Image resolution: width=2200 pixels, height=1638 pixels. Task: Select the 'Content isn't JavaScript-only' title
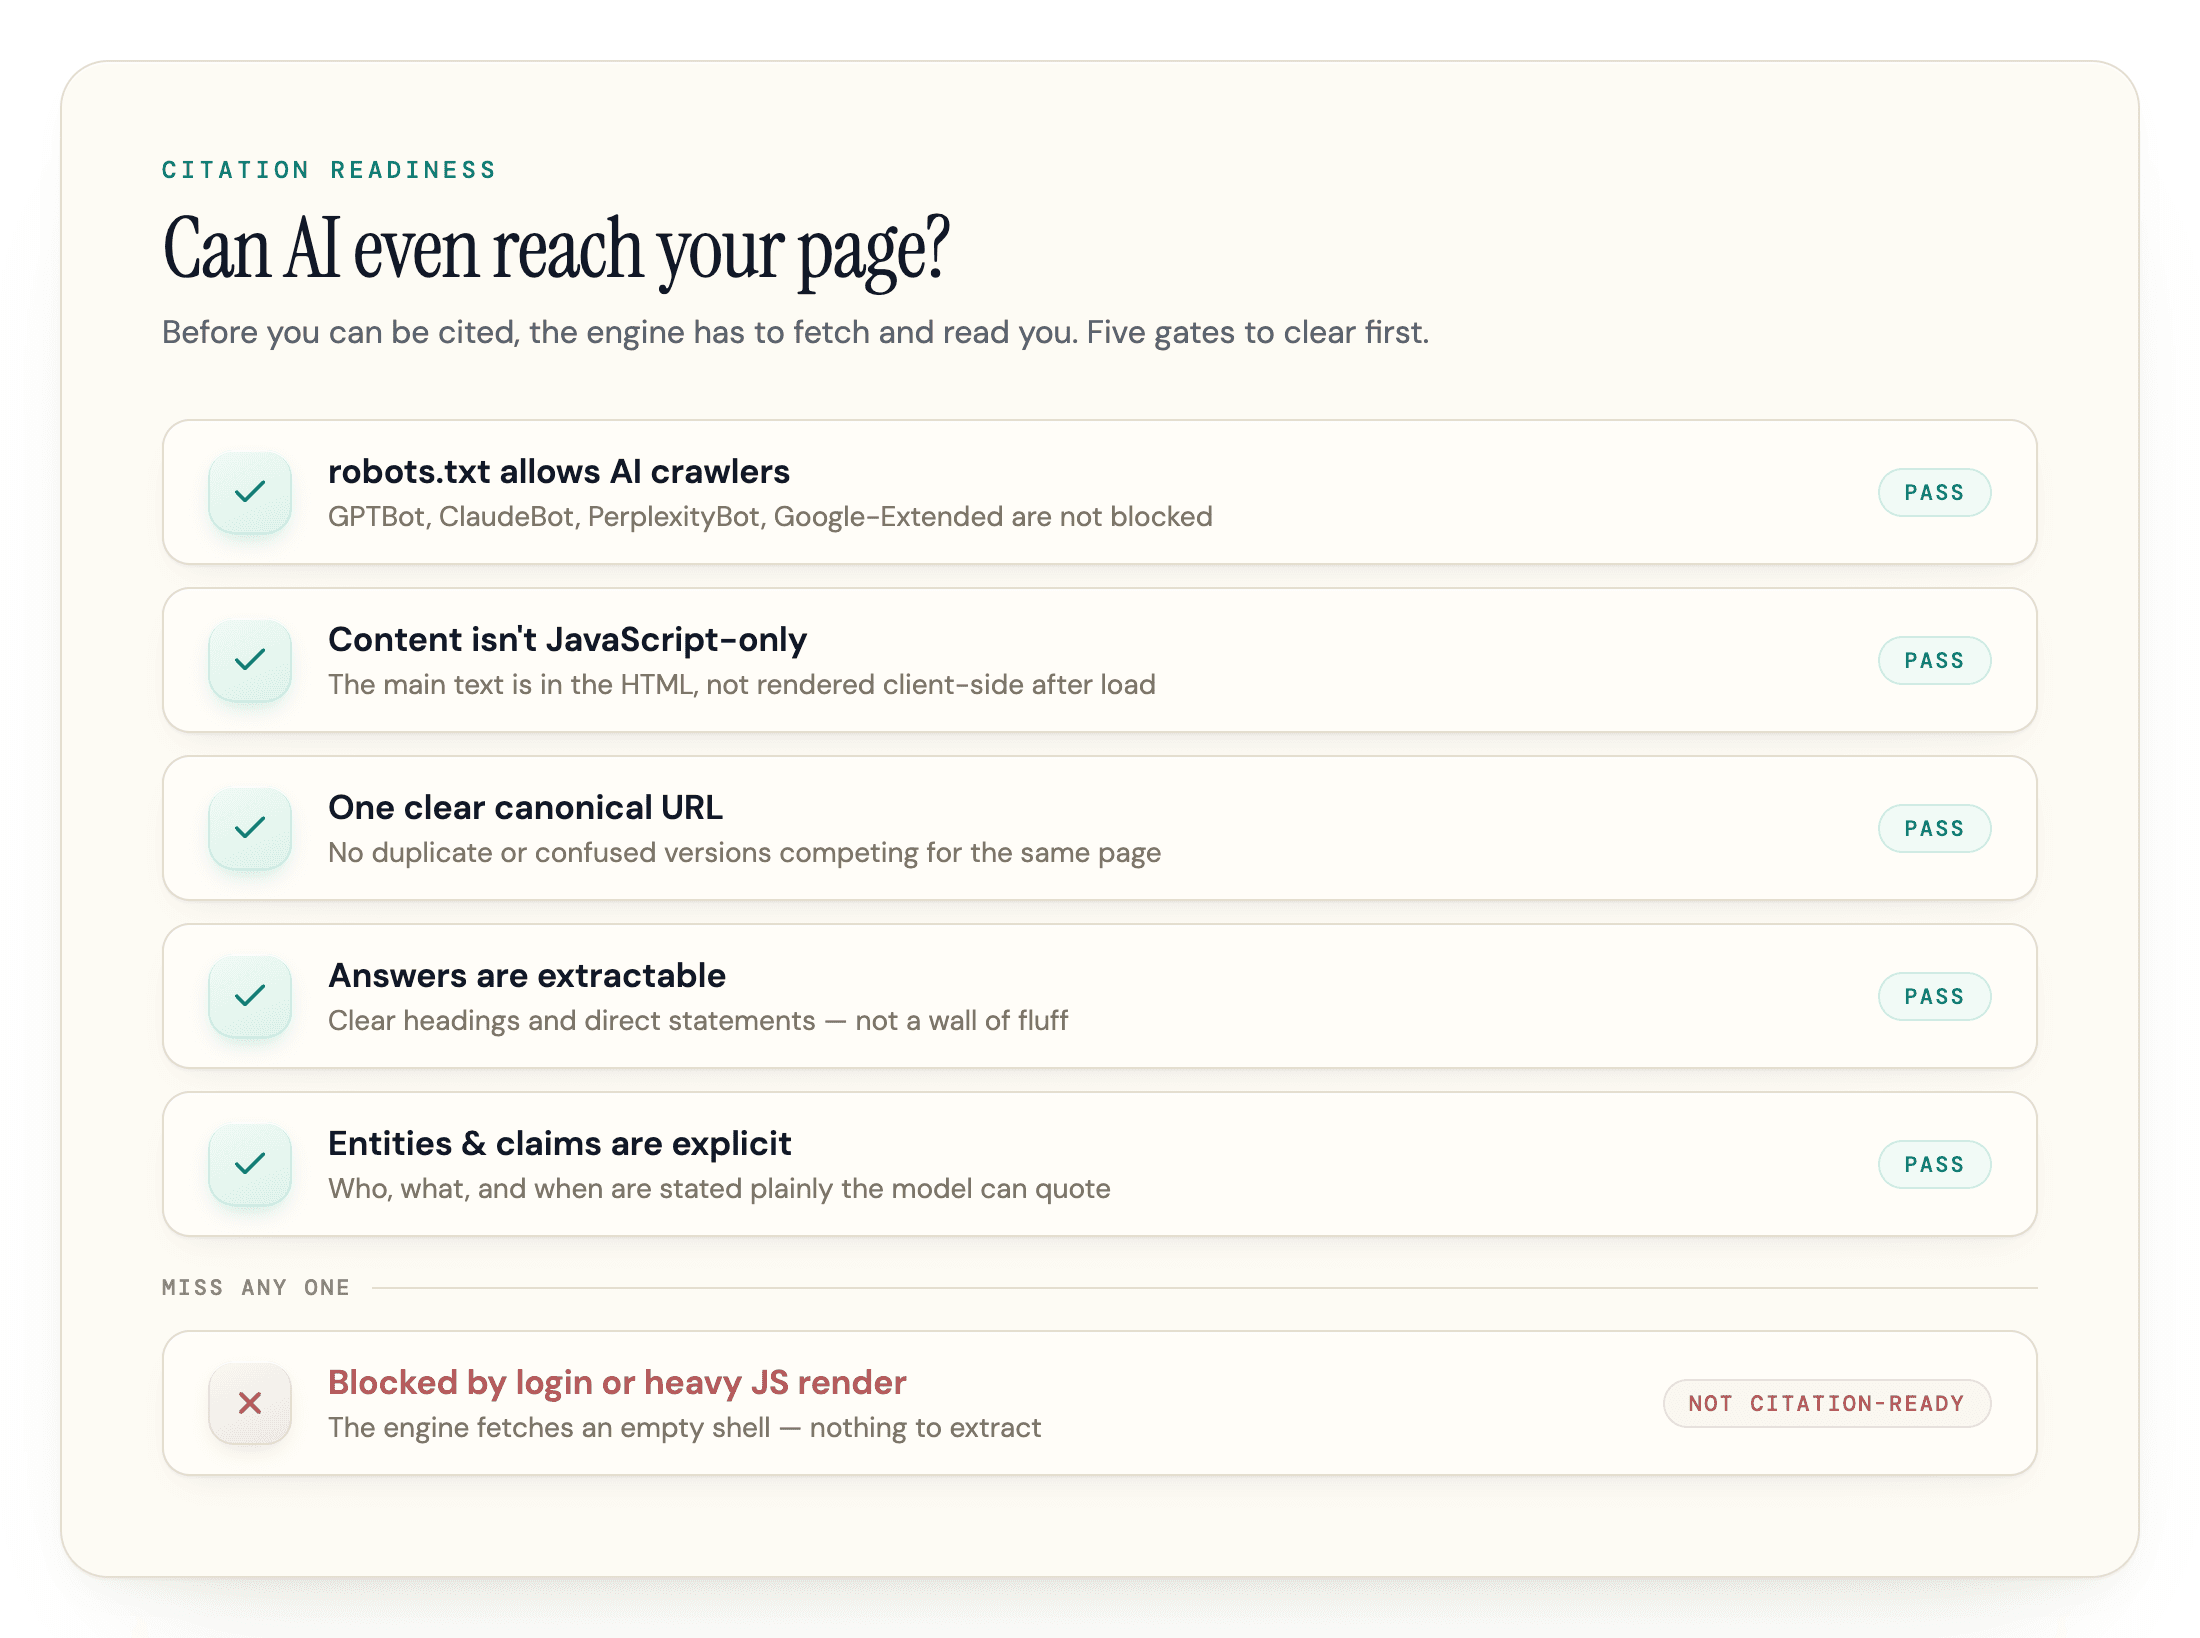pyautogui.click(x=568, y=639)
